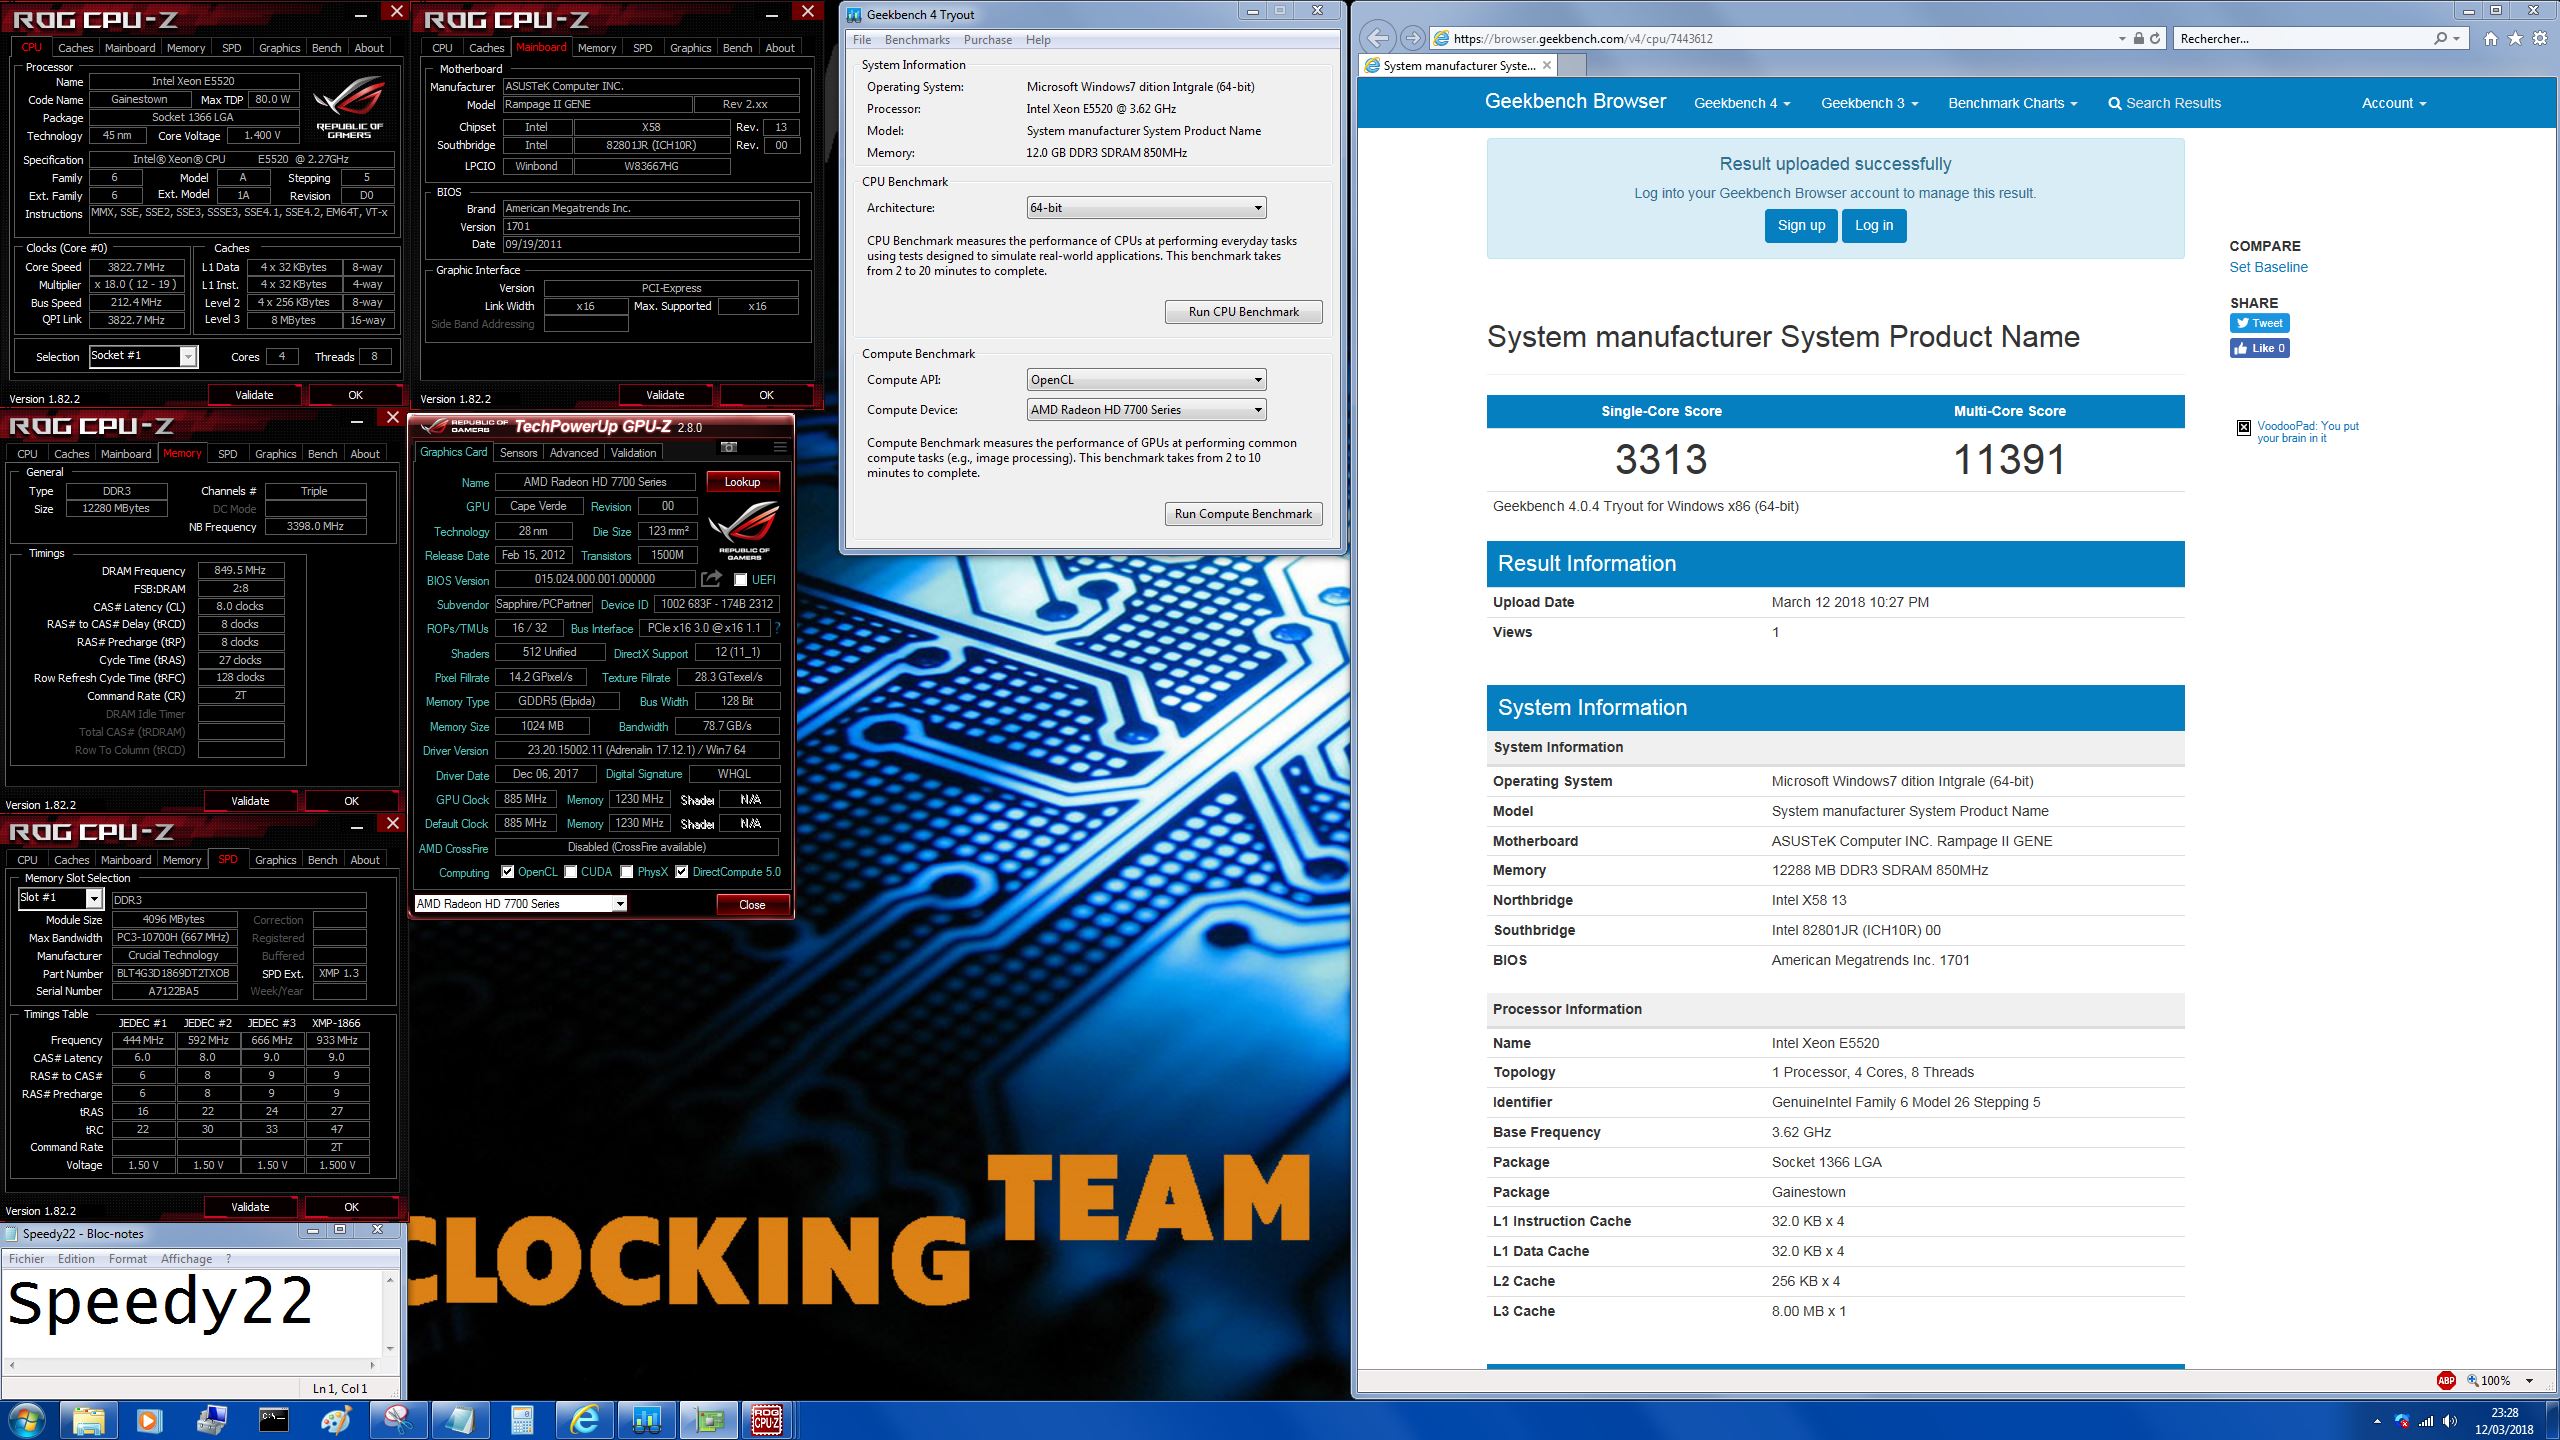
Task: Click the browser forward arrow button
Action: (x=1412, y=38)
